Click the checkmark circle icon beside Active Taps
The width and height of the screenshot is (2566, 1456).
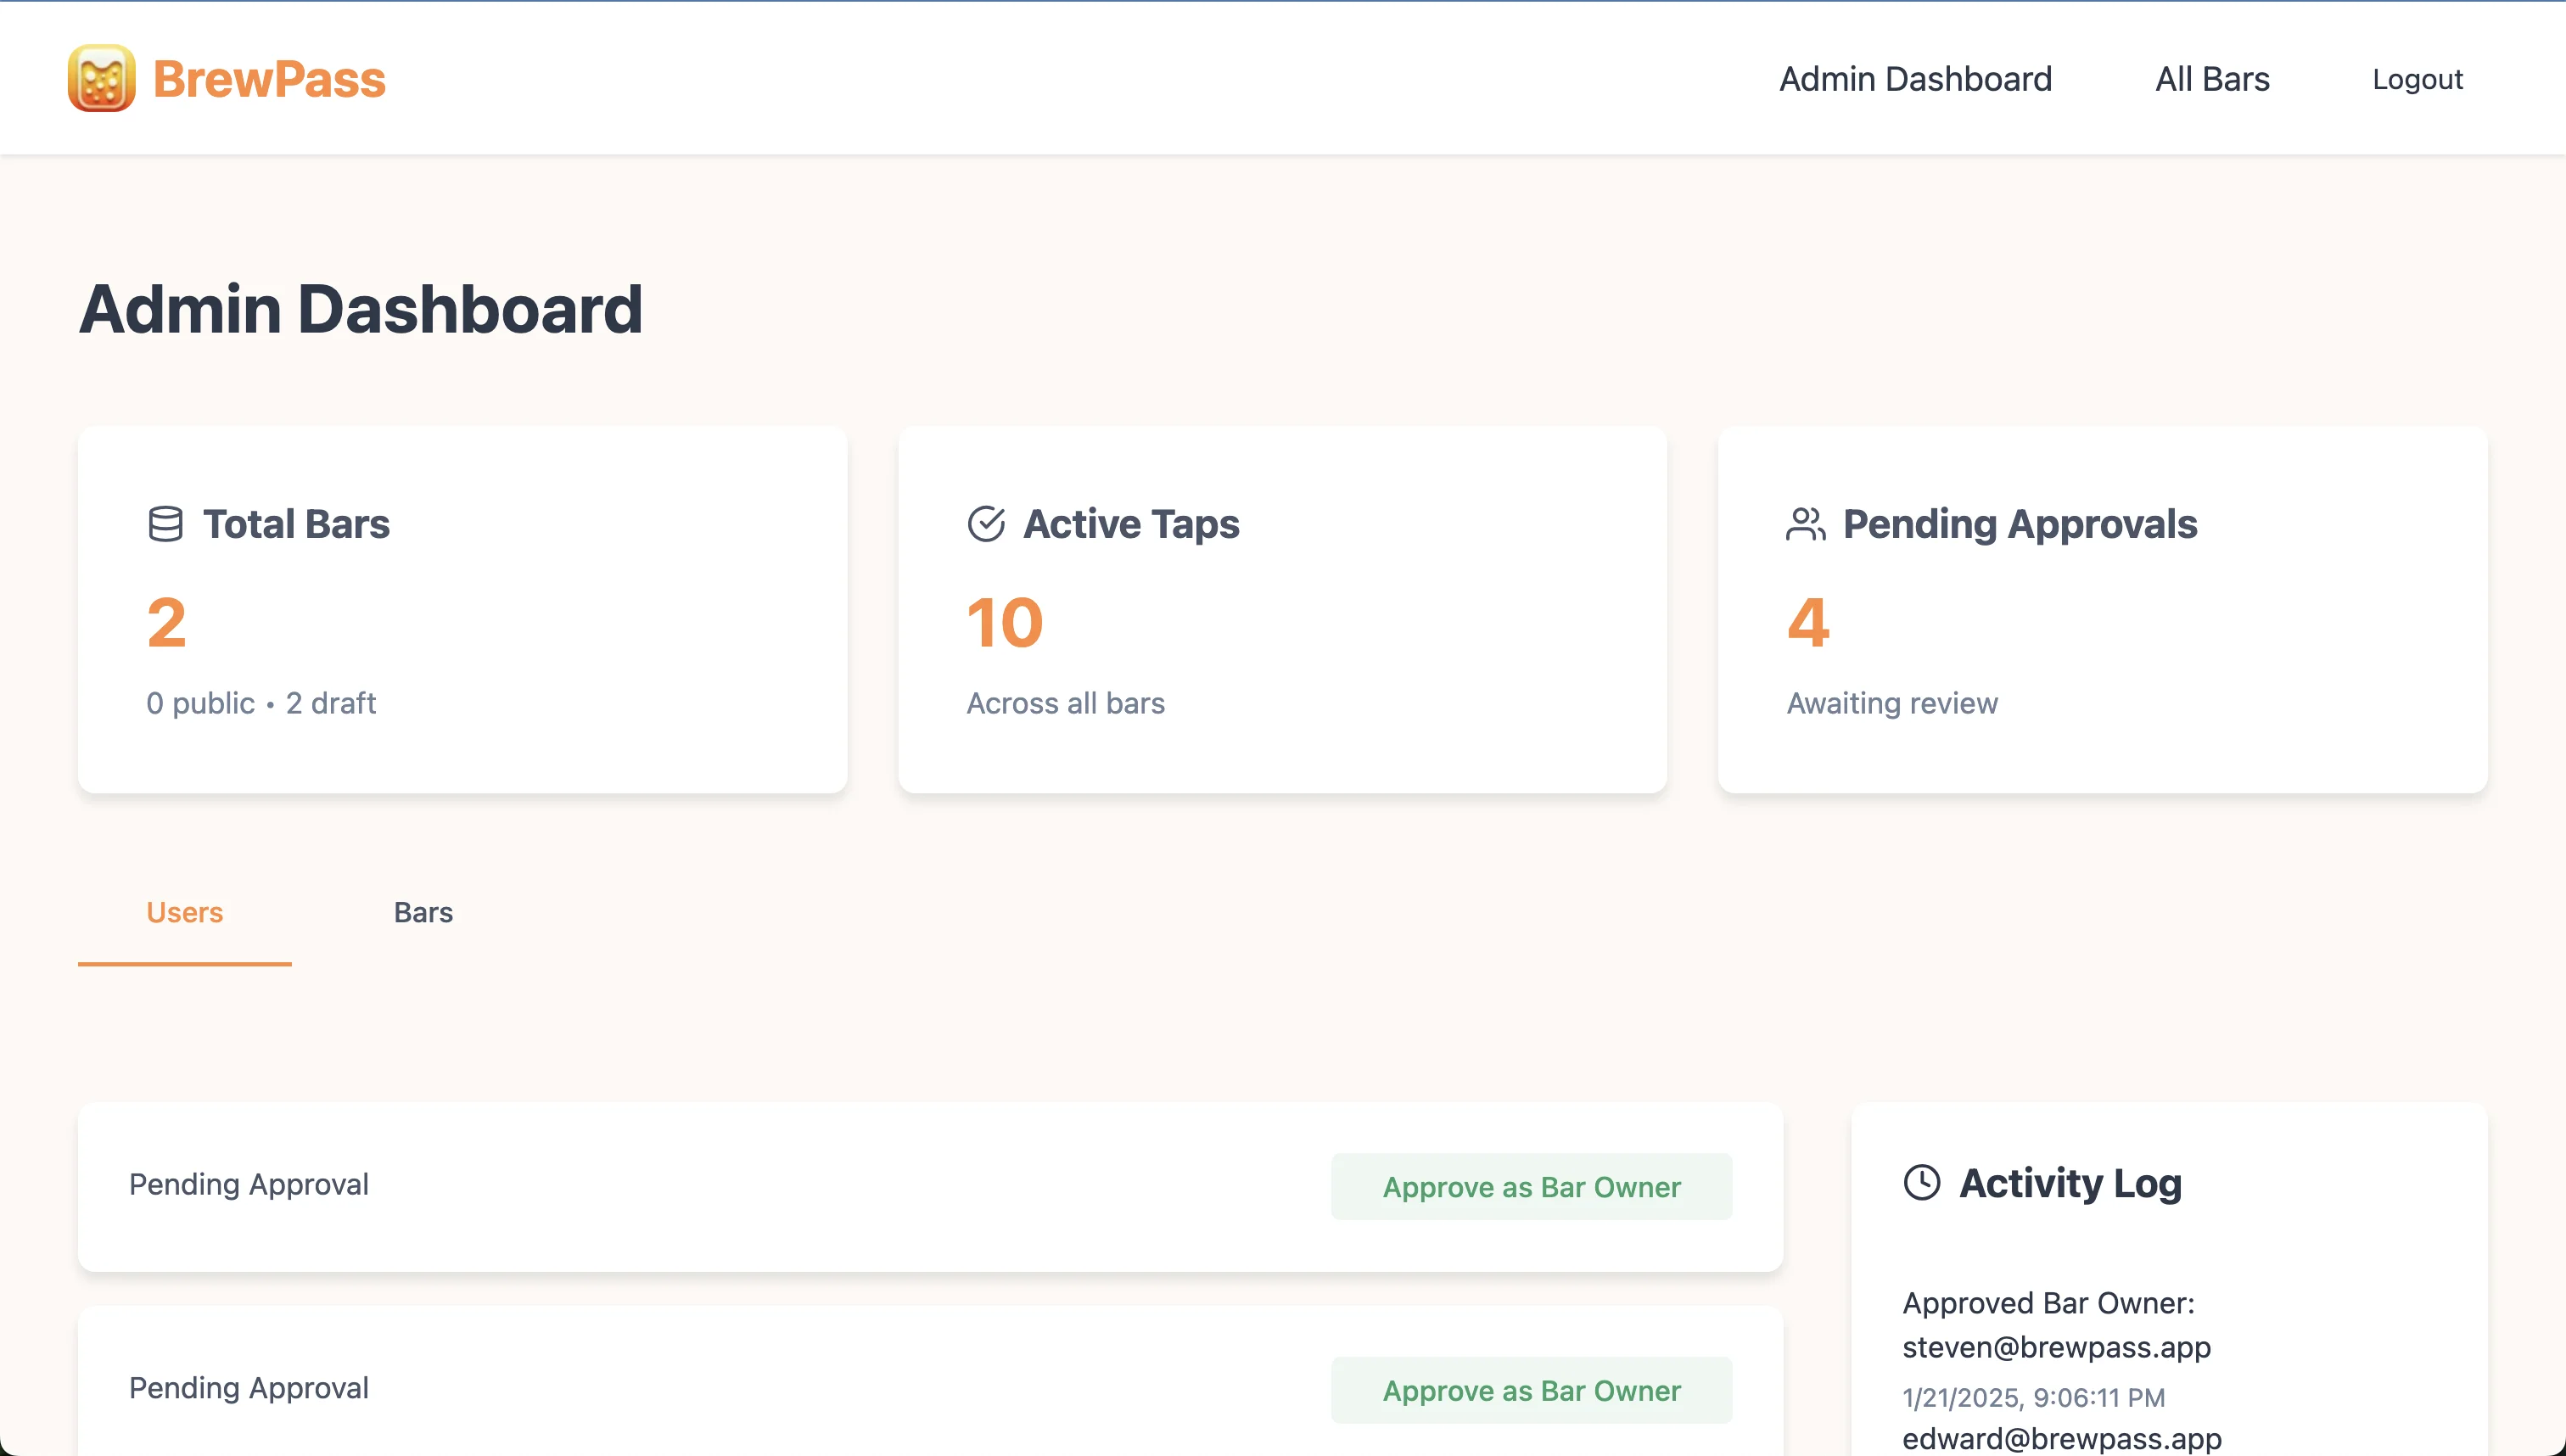pos(987,523)
